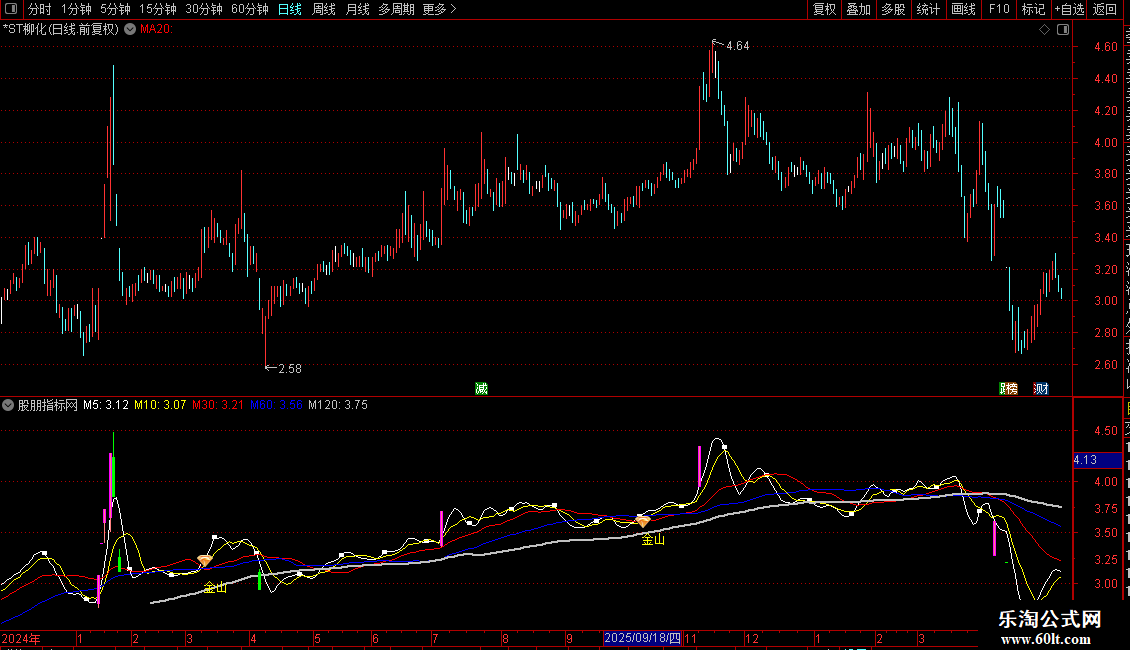Click the yellow M10: 3.07 value
1130x650 pixels.
(x=160, y=405)
